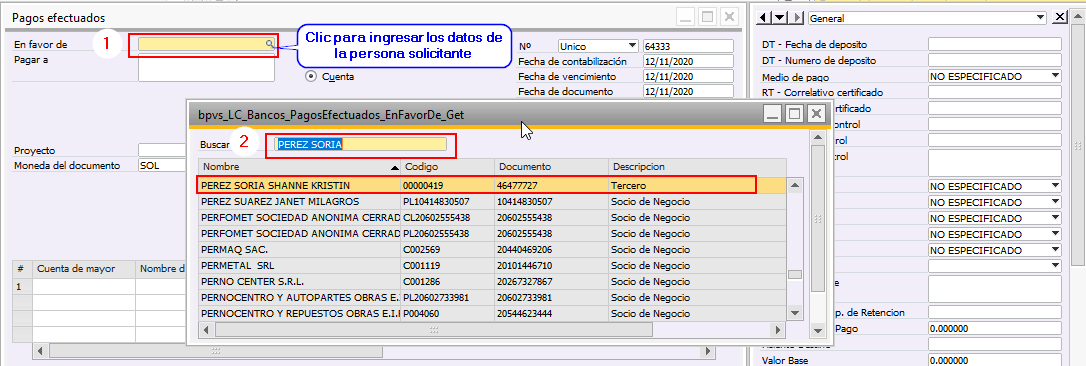Maximize the Pagos efectuados window
The height and width of the screenshot is (366, 1086).
tap(707, 17)
